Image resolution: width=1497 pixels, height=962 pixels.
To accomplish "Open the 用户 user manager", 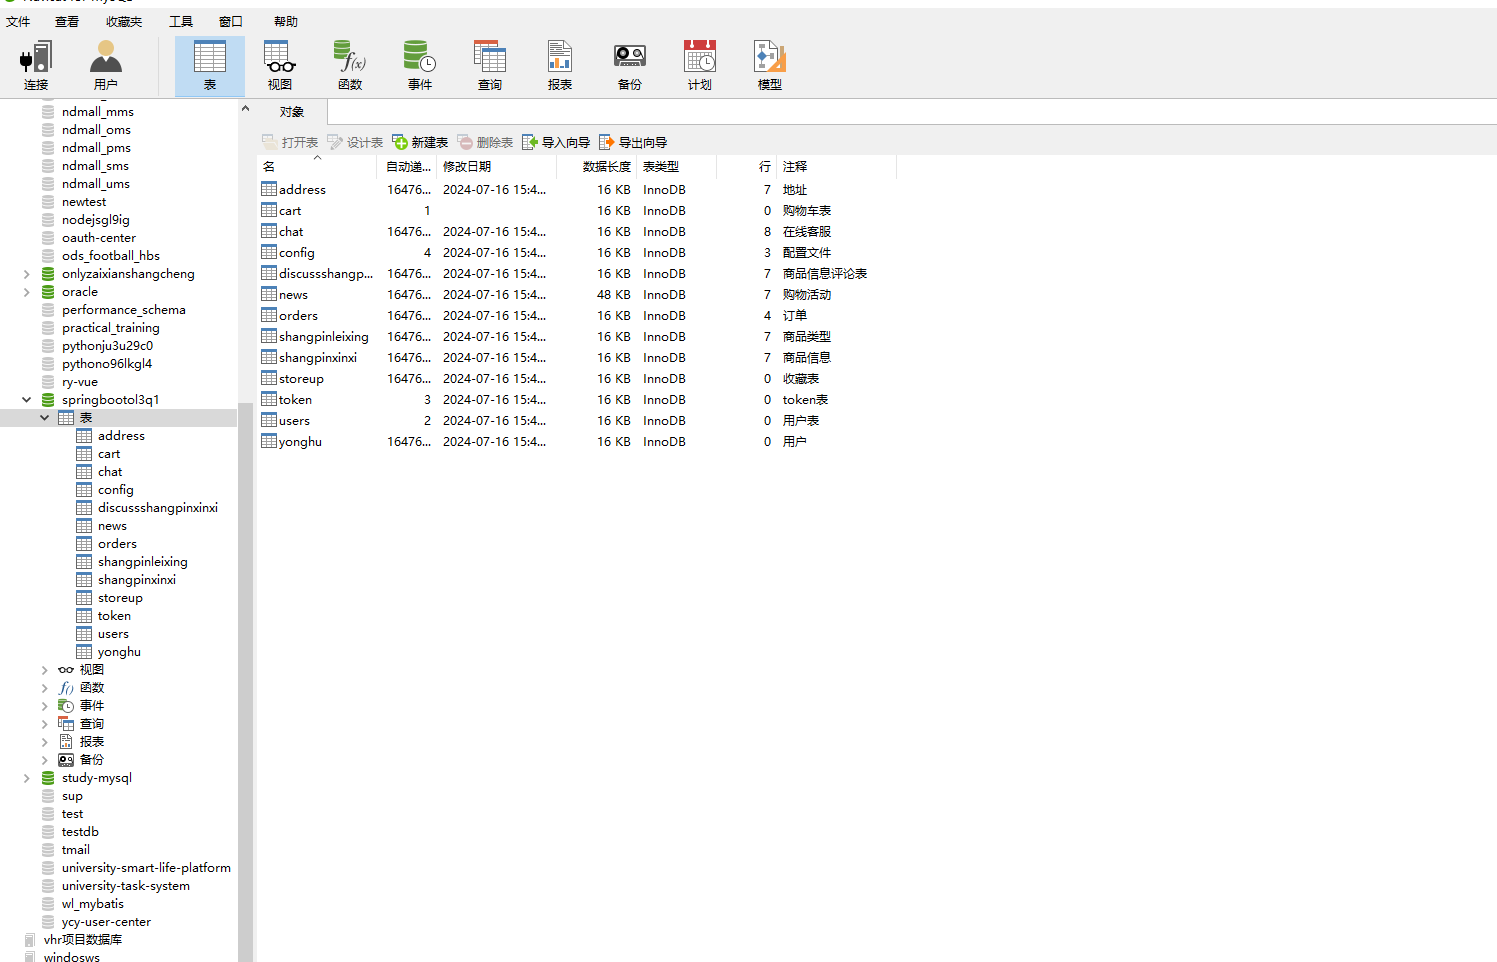I will [105, 66].
